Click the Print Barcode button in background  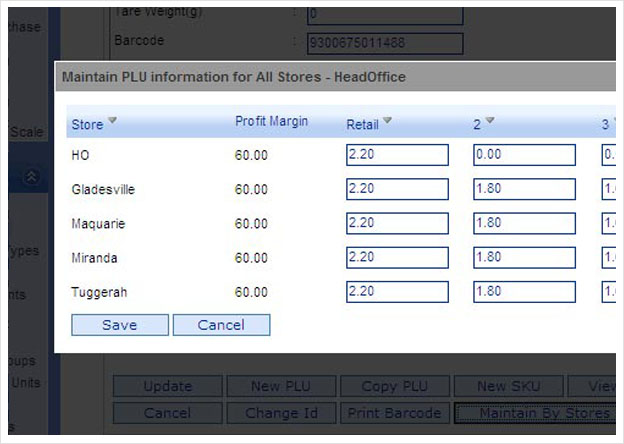click(x=395, y=413)
